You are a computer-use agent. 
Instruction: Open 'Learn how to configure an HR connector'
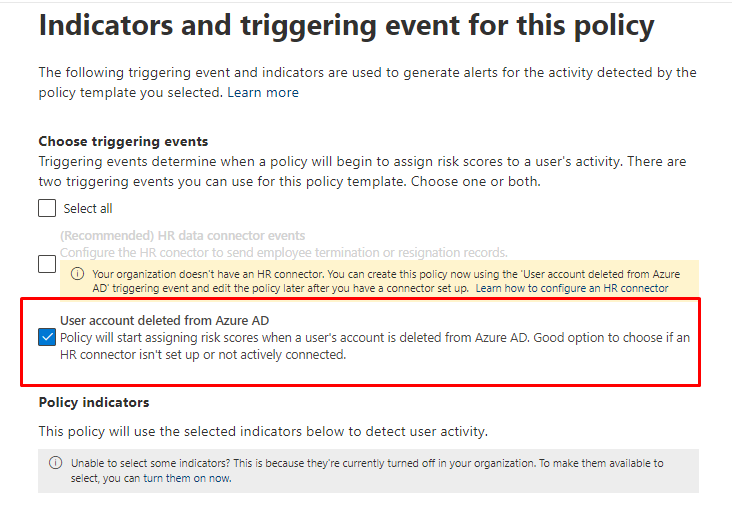(572, 288)
